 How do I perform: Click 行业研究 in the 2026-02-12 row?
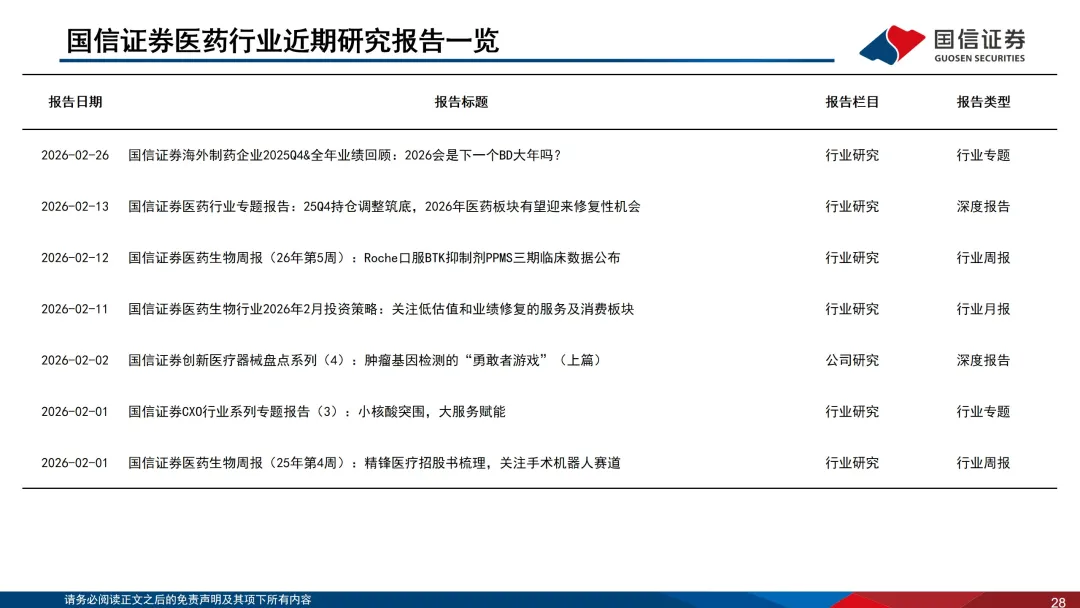pos(852,258)
